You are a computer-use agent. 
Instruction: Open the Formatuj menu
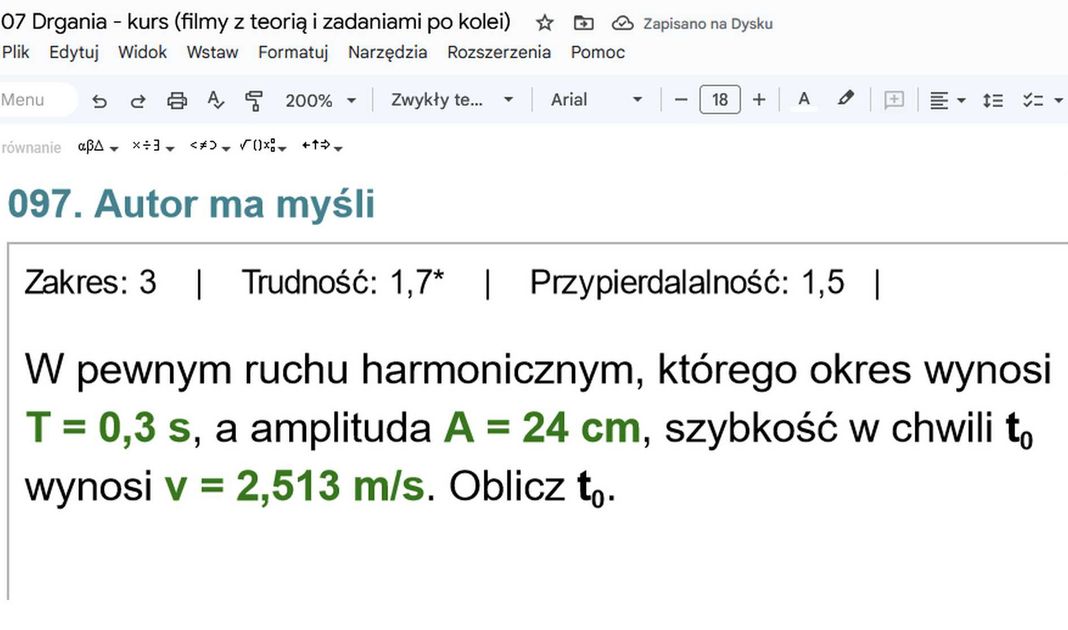tap(293, 52)
